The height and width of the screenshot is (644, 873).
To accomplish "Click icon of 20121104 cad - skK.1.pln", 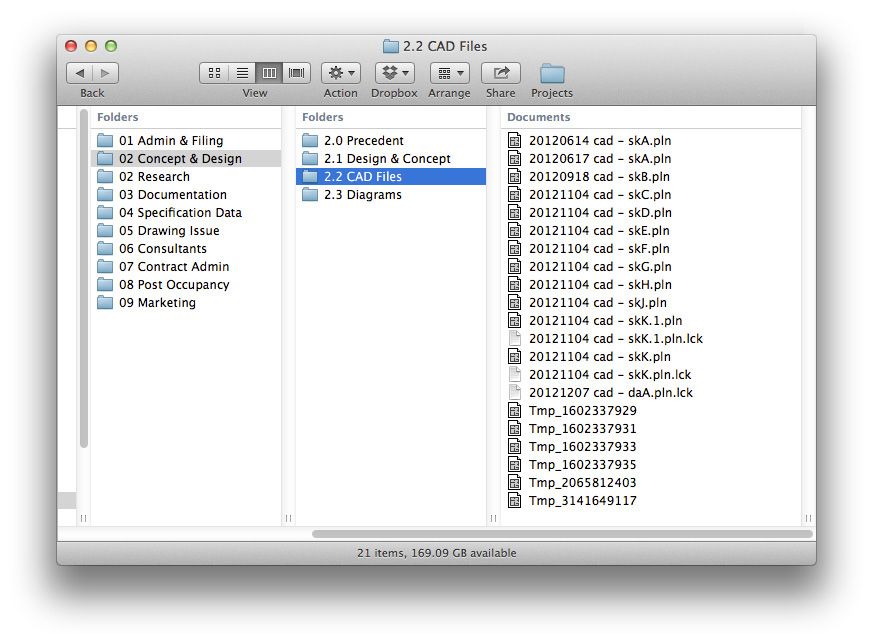I will (515, 320).
